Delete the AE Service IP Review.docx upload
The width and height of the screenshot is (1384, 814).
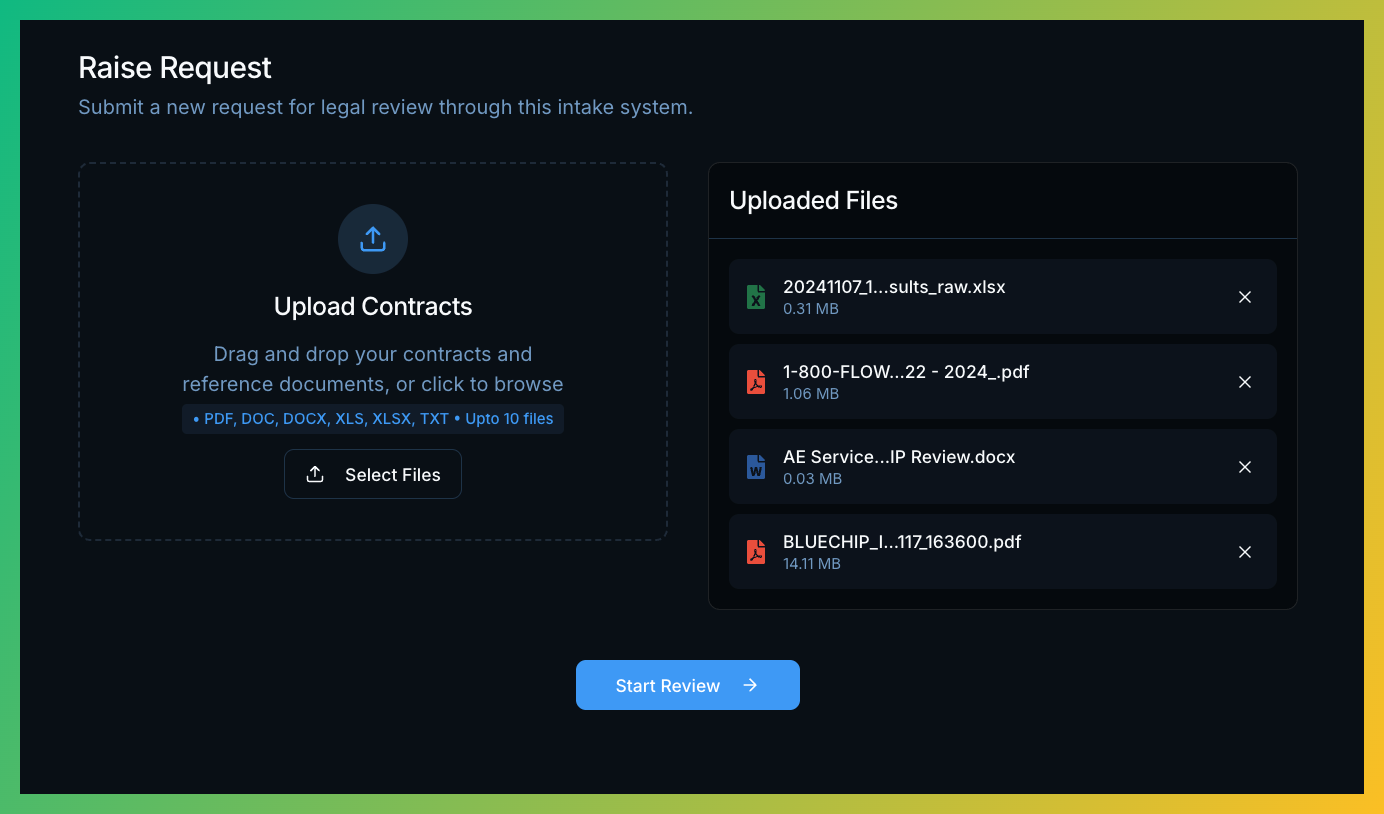[x=1245, y=467]
